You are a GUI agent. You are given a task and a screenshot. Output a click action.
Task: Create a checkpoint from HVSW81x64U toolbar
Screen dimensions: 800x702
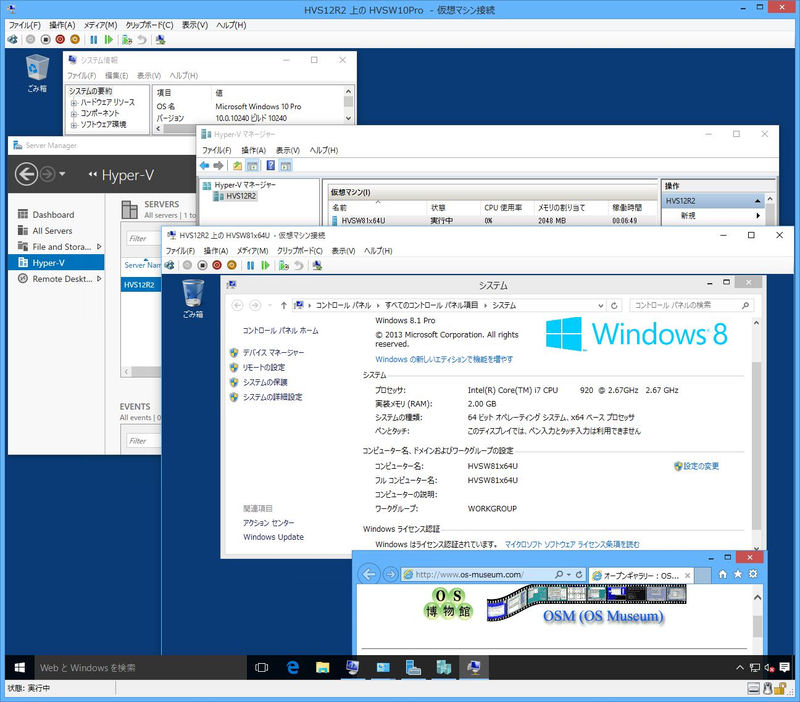click(x=284, y=265)
